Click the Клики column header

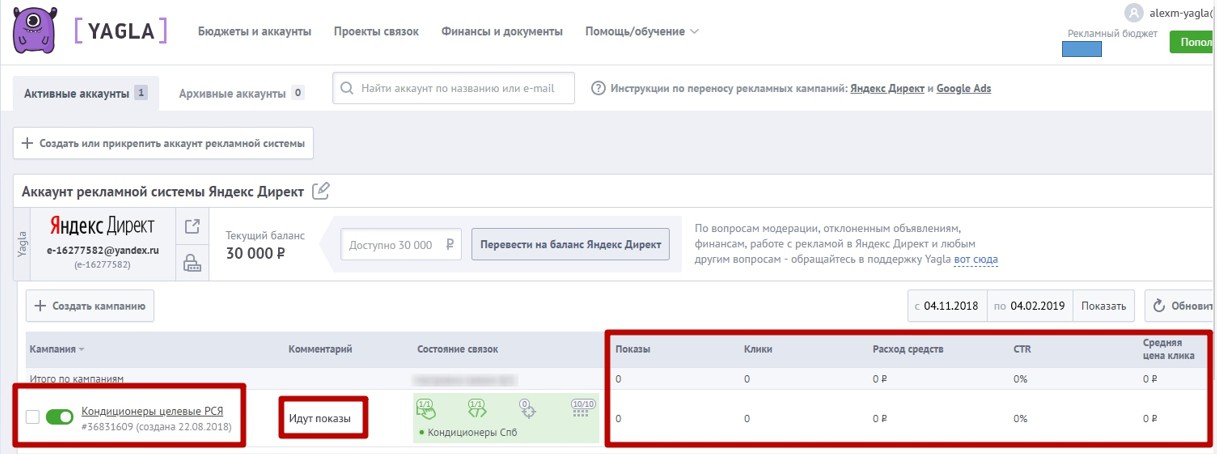pyautogui.click(x=758, y=349)
